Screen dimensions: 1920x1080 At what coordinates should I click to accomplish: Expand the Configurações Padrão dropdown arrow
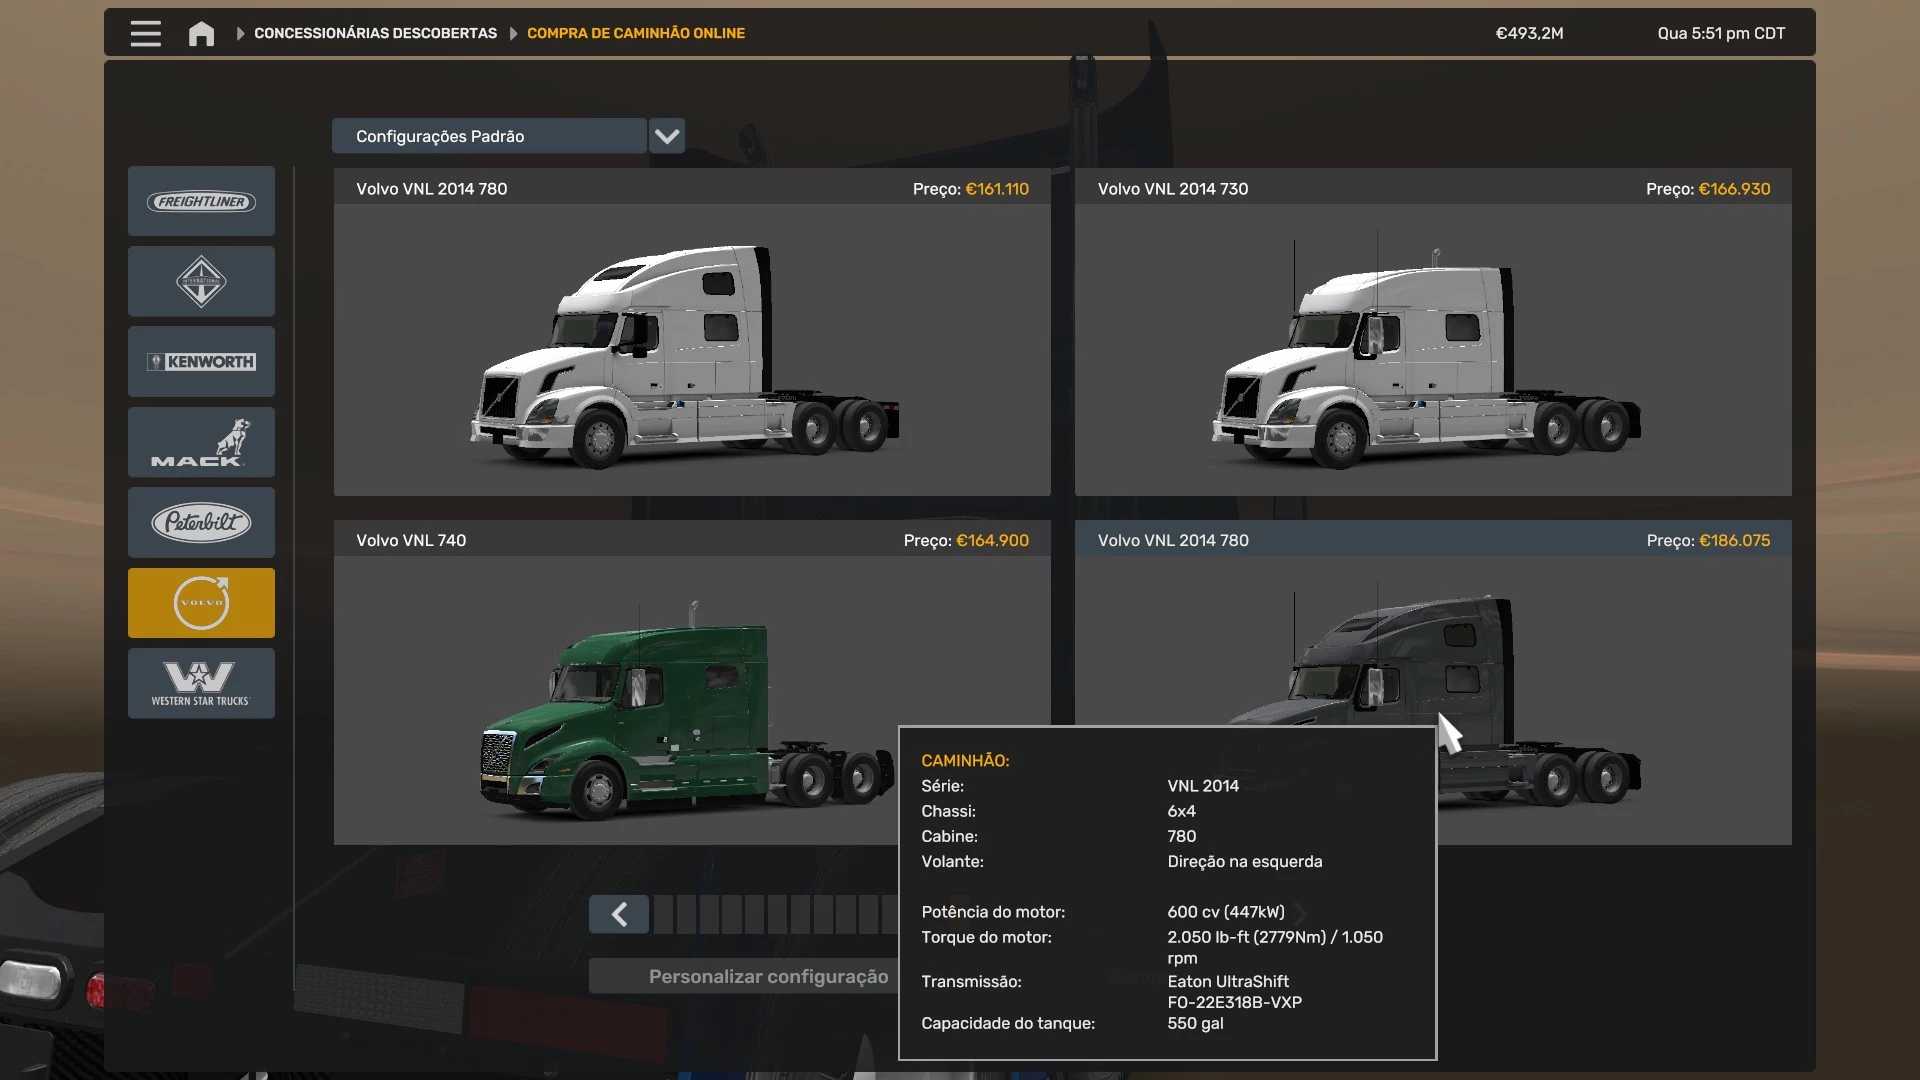click(x=667, y=136)
